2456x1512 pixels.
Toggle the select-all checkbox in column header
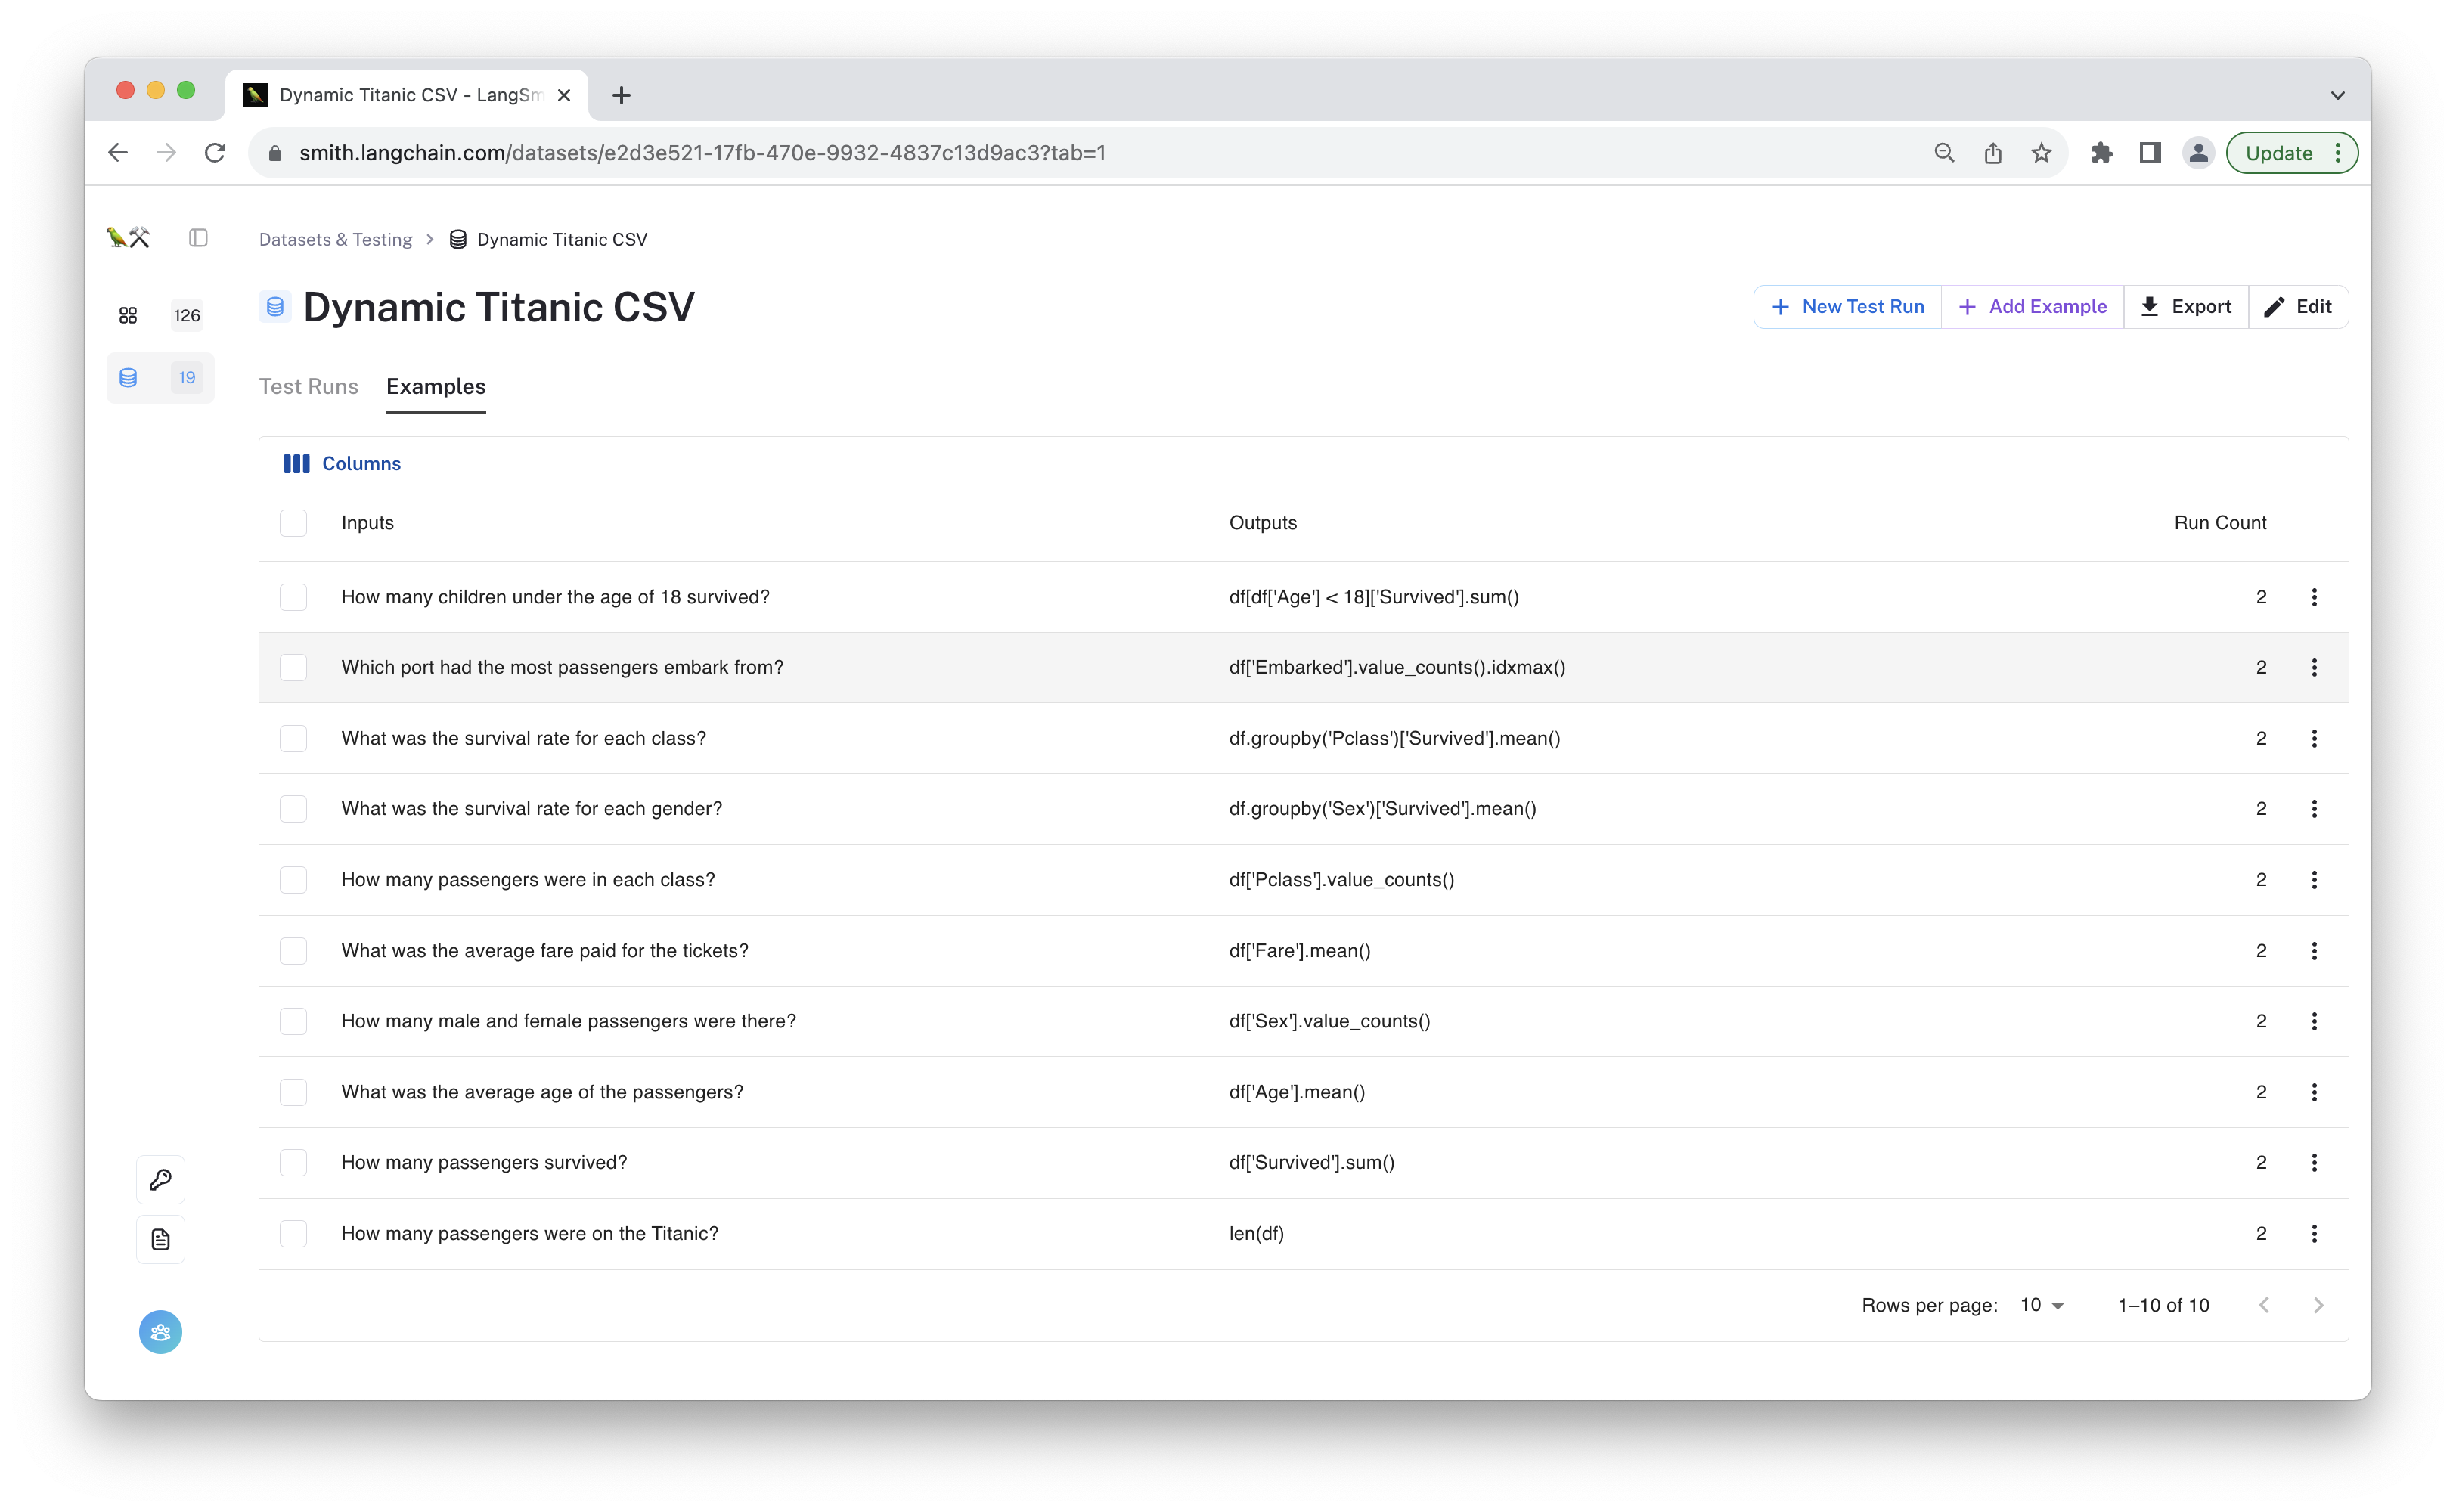click(x=295, y=522)
